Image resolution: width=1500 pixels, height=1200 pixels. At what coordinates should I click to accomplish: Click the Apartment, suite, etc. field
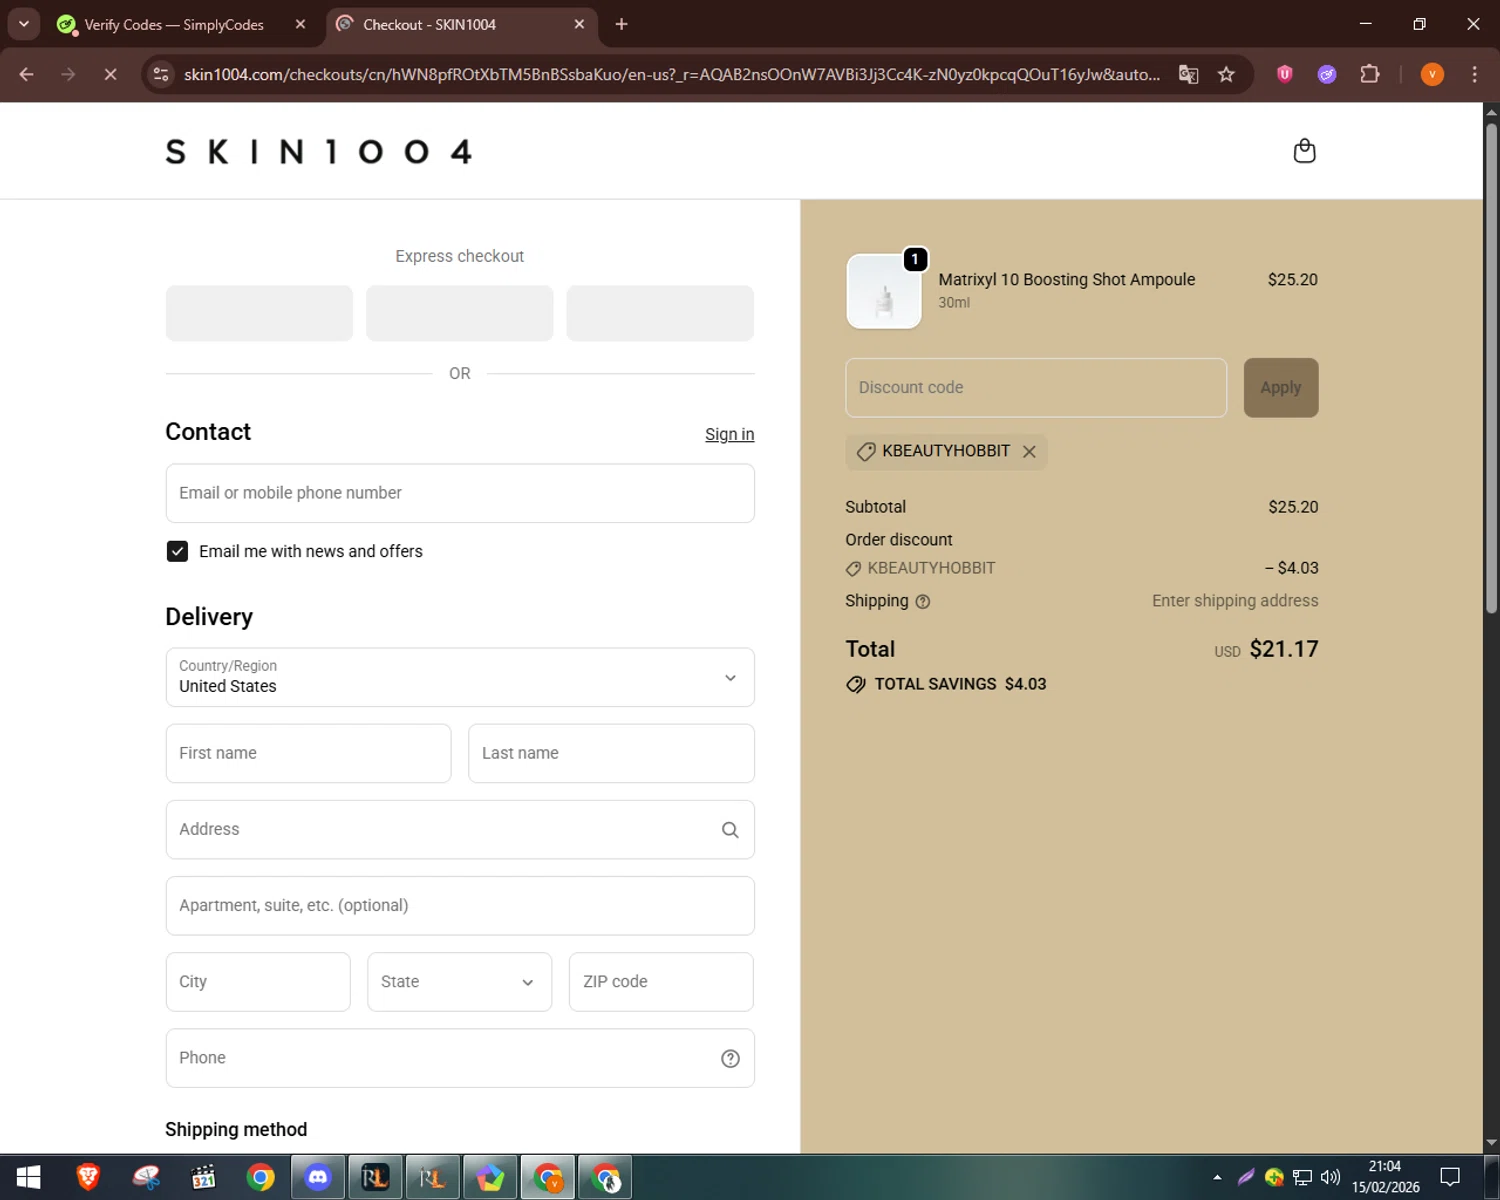point(460,906)
